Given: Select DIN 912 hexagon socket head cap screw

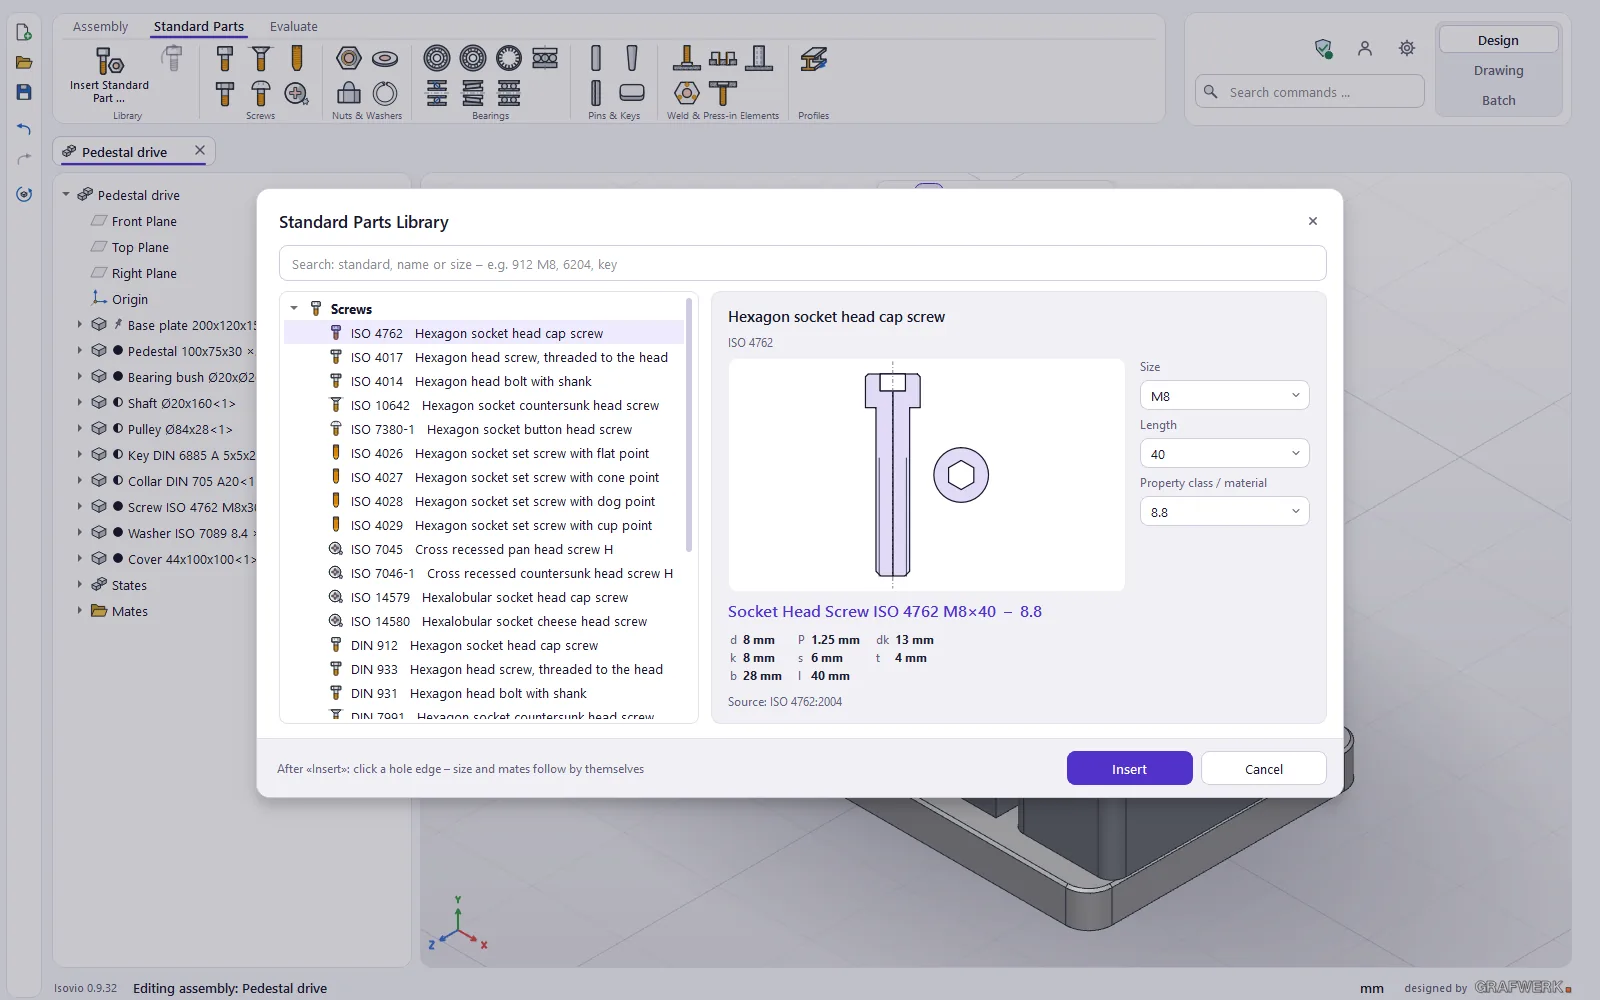Looking at the screenshot, I should [x=485, y=645].
